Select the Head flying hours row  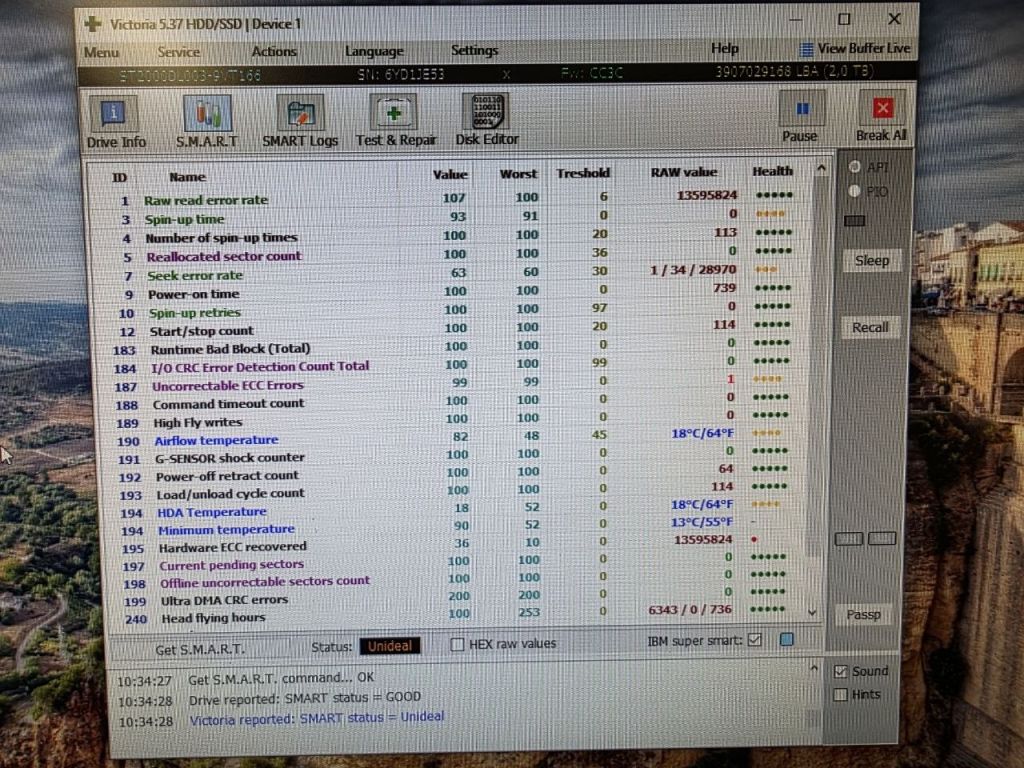453,615
